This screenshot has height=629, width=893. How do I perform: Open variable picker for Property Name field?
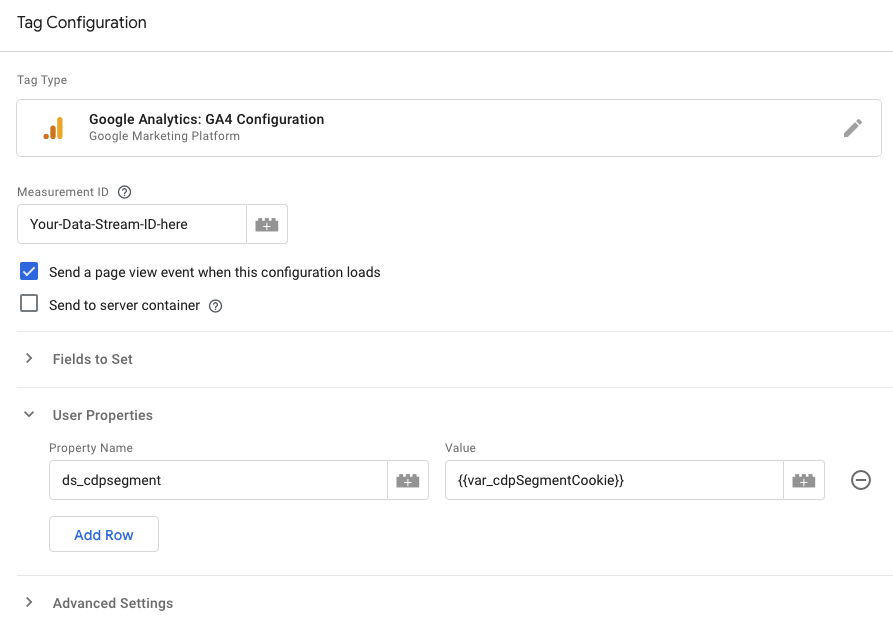click(408, 480)
